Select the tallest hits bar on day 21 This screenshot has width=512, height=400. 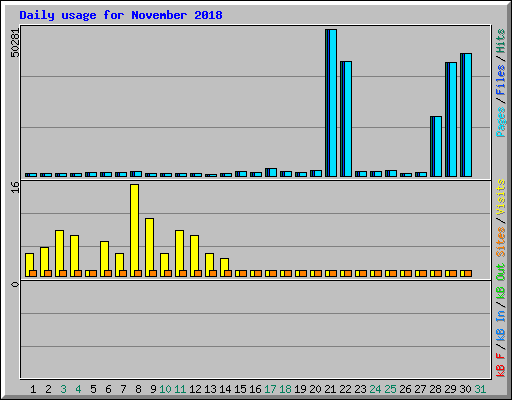[331, 103]
